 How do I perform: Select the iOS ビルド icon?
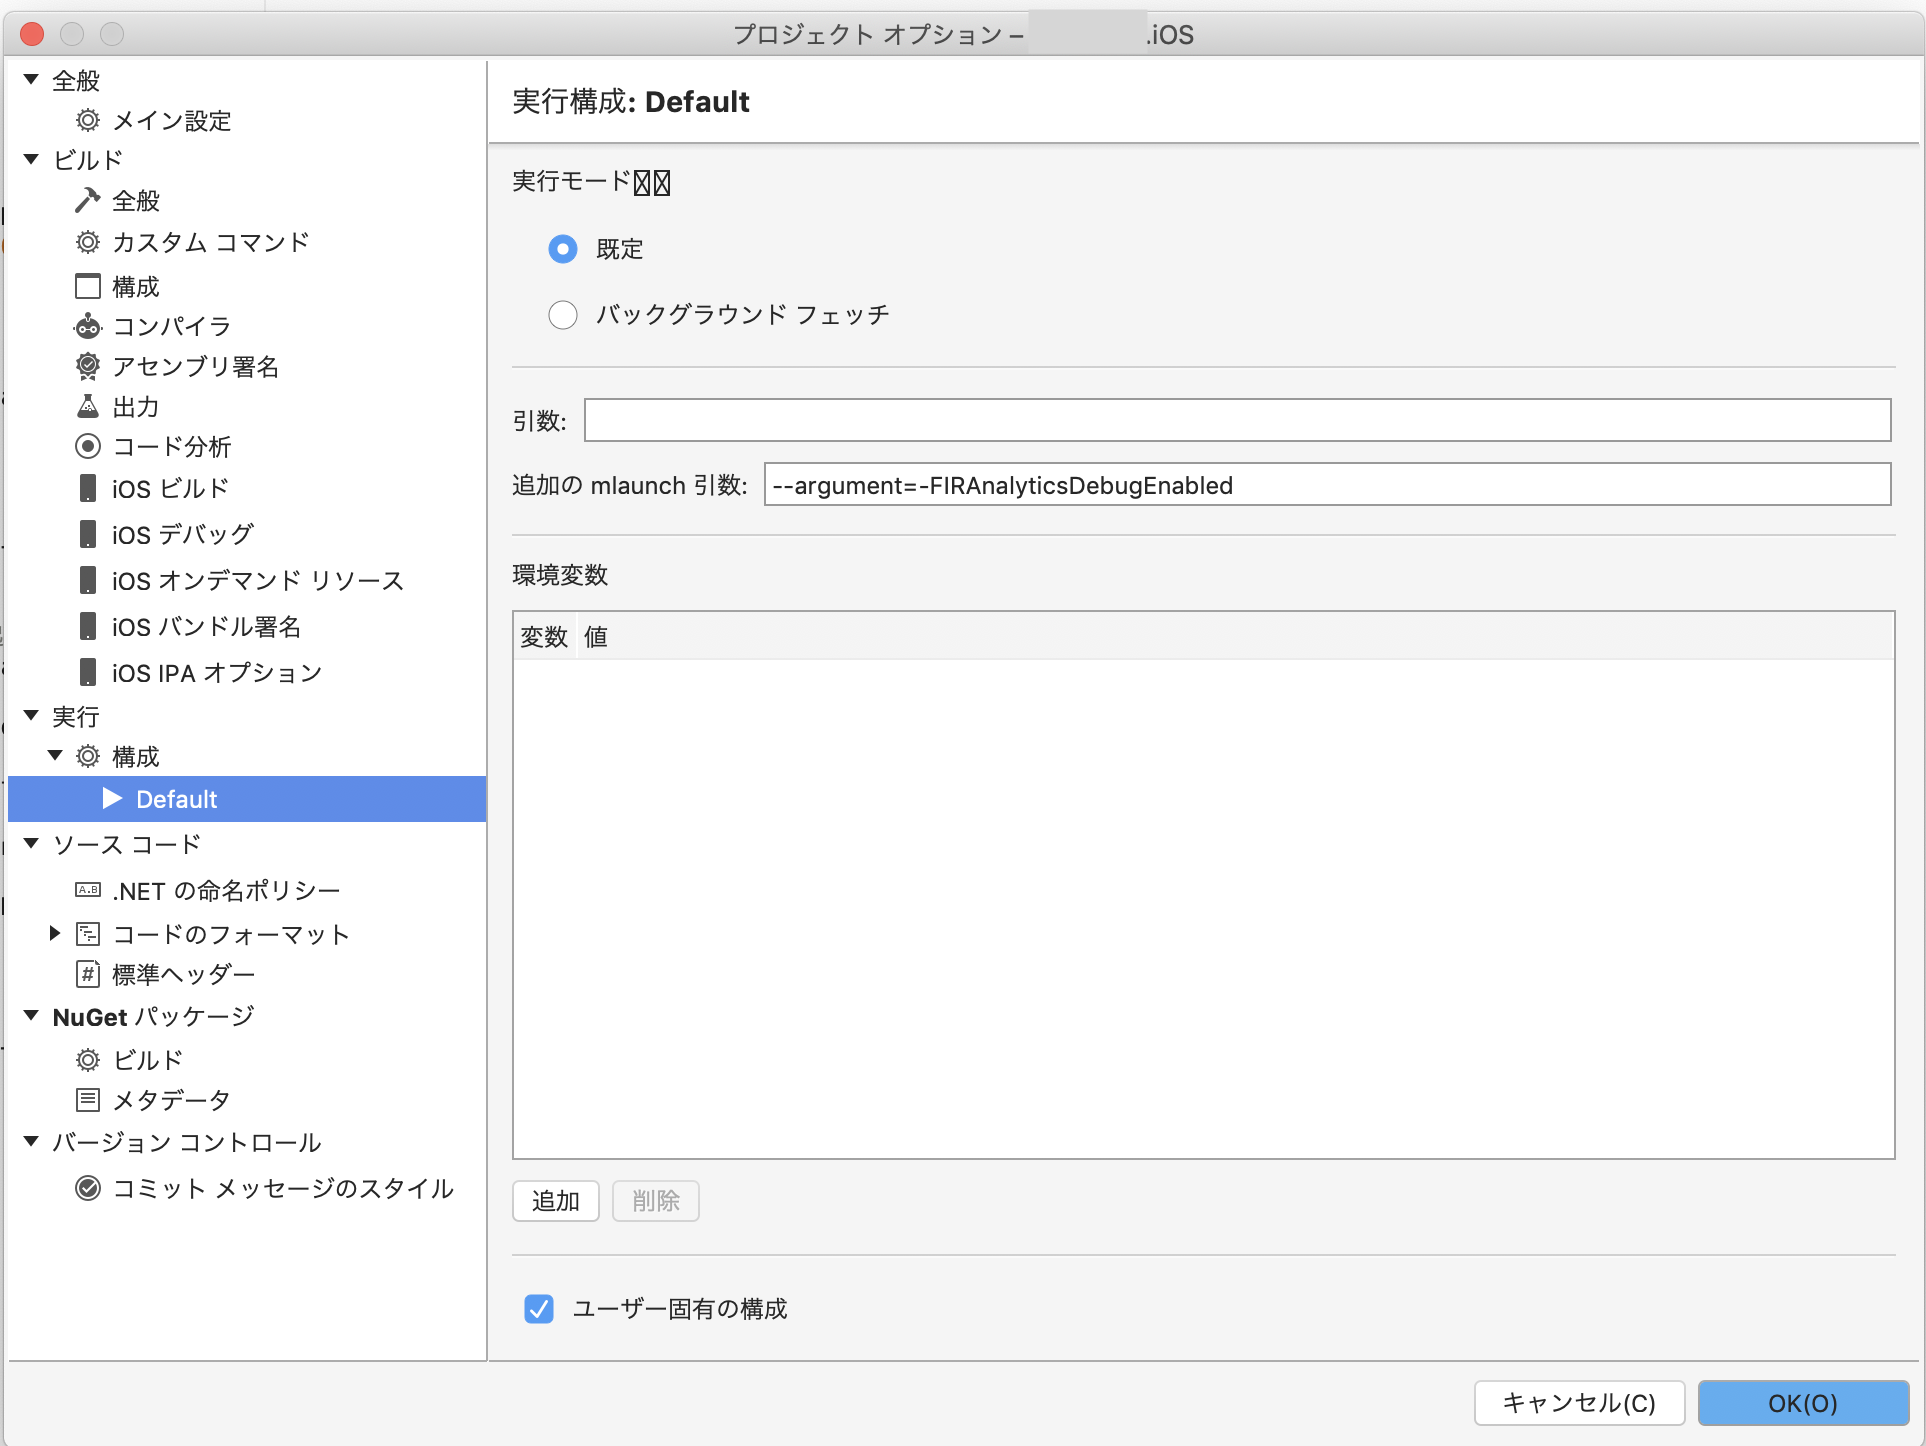point(88,488)
